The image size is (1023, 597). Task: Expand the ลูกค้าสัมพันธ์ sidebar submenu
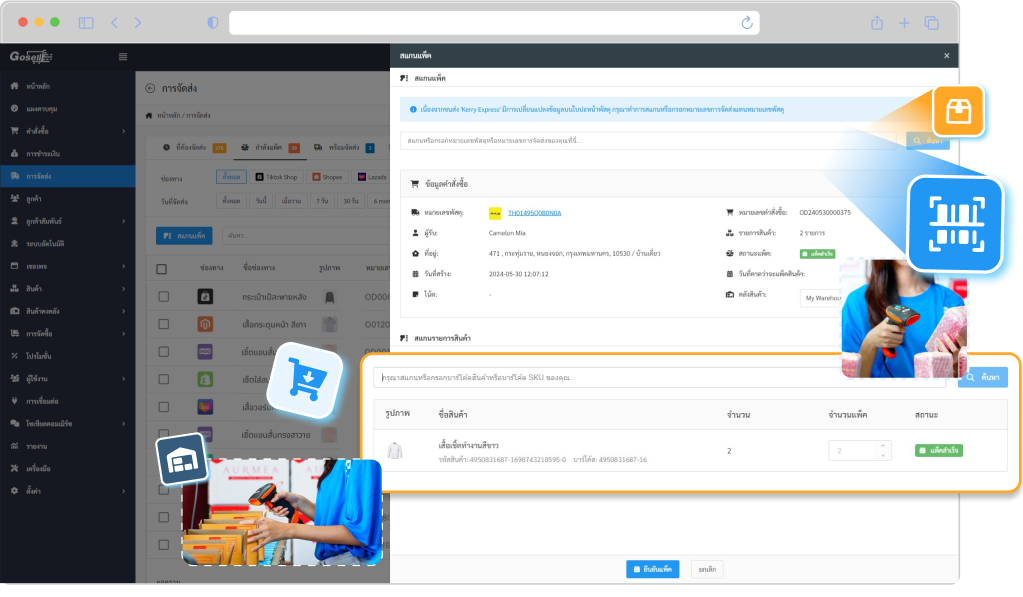124,221
